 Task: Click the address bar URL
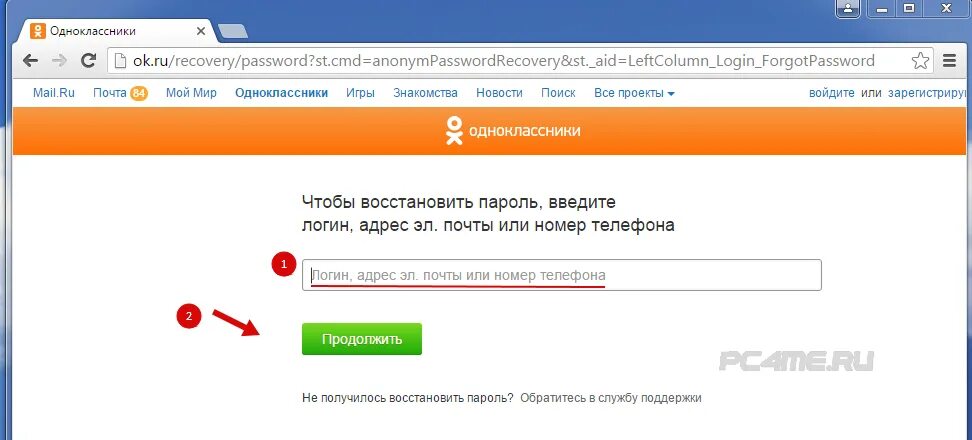[503, 61]
